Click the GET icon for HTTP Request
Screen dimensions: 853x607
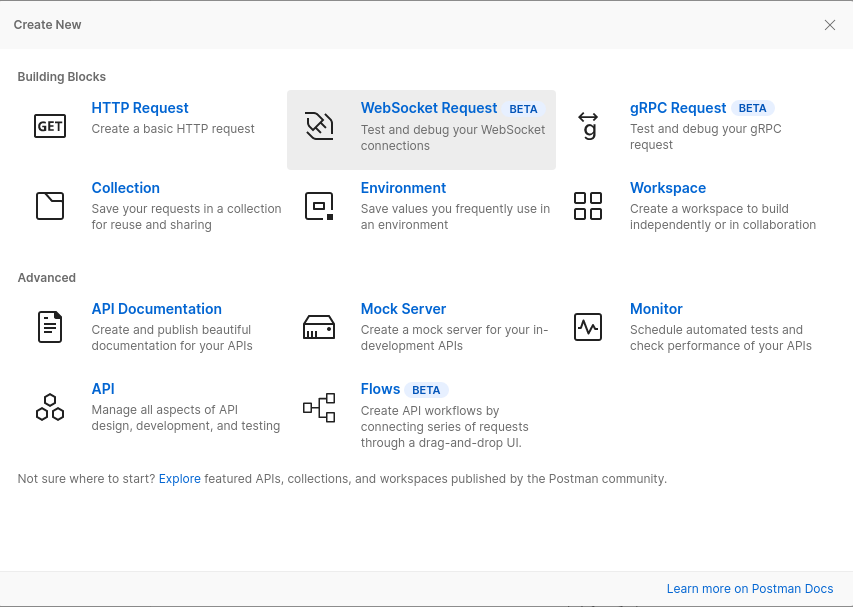point(50,126)
